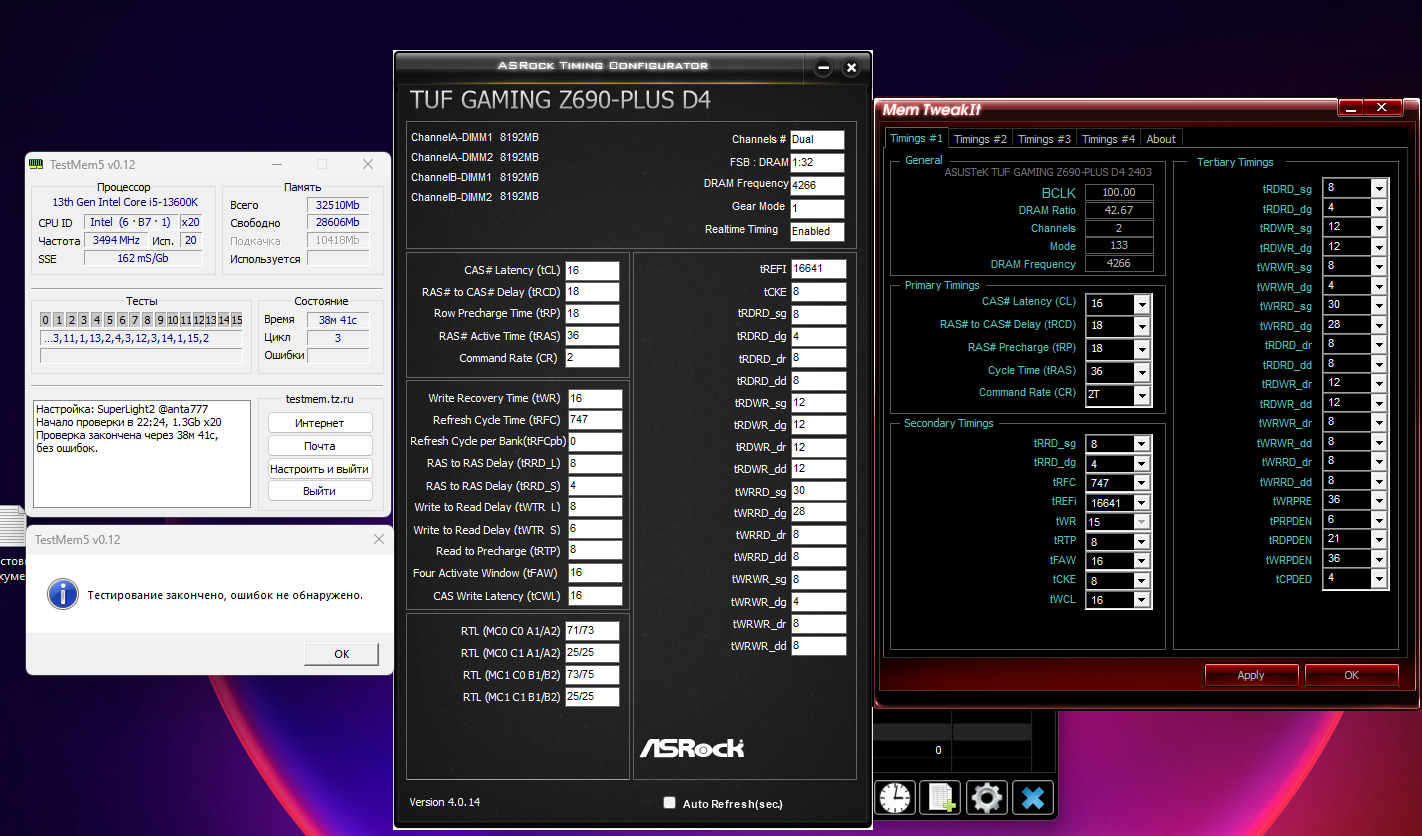
Task: Click the Command Rate (CR) field in ASRock
Action: (x=592, y=358)
